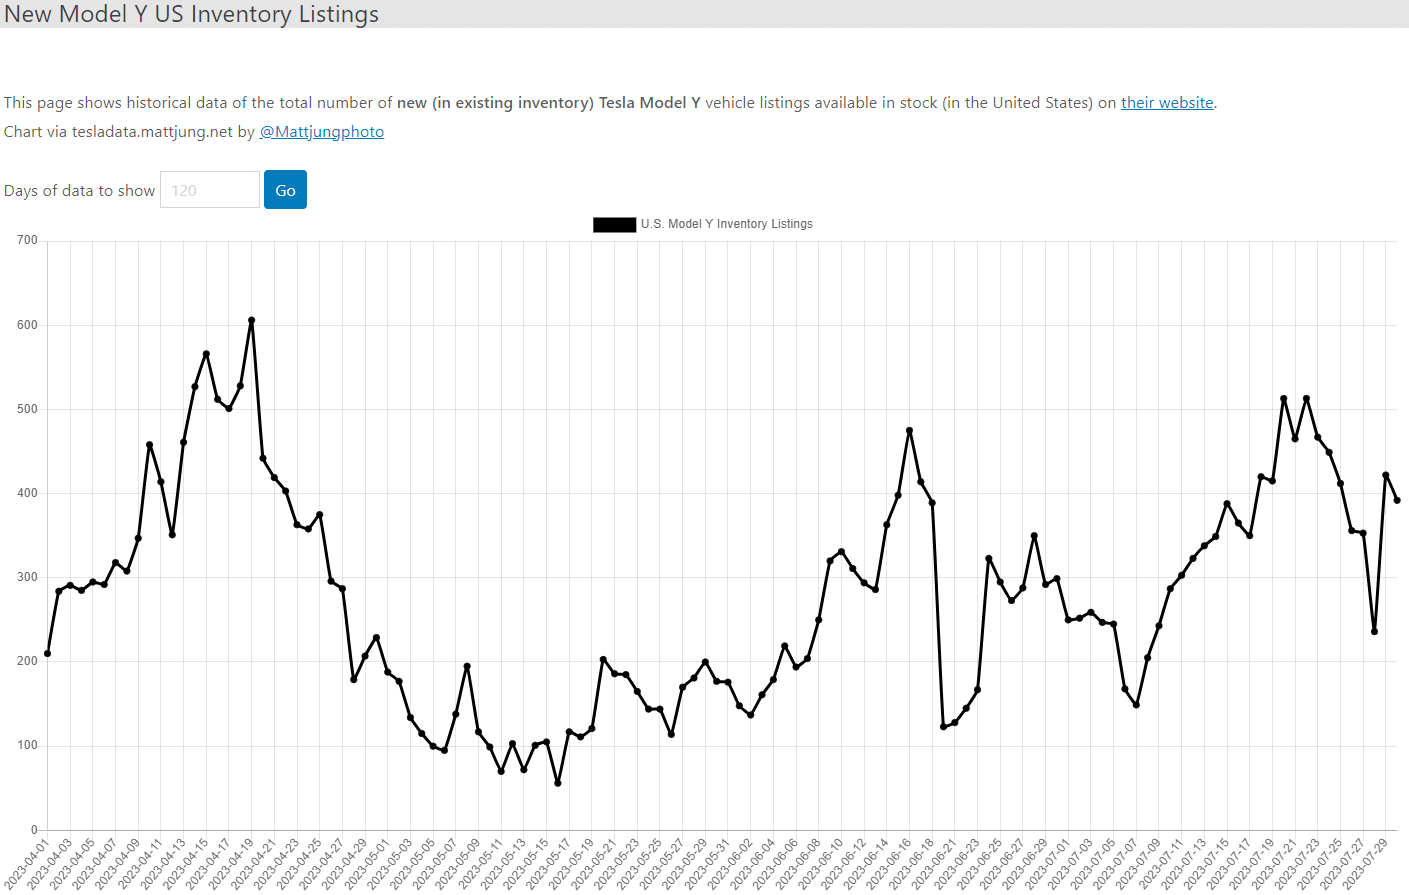Screen dimensions: 1409x895
Task: Focus the days of data input field
Action: (210, 190)
